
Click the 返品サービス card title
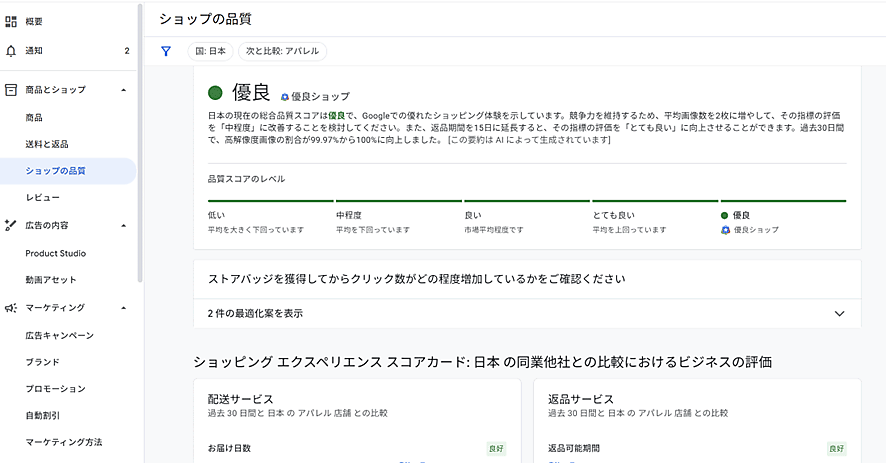(581, 399)
